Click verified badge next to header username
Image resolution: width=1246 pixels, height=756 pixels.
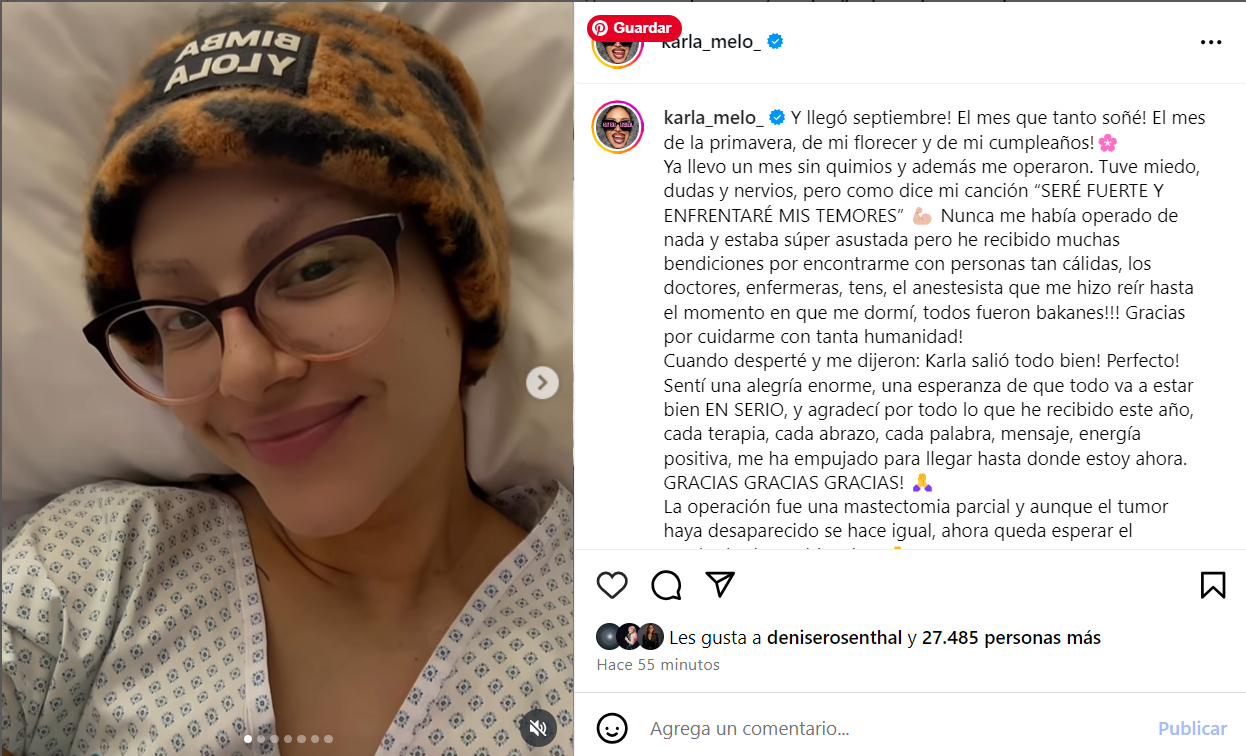[775, 42]
